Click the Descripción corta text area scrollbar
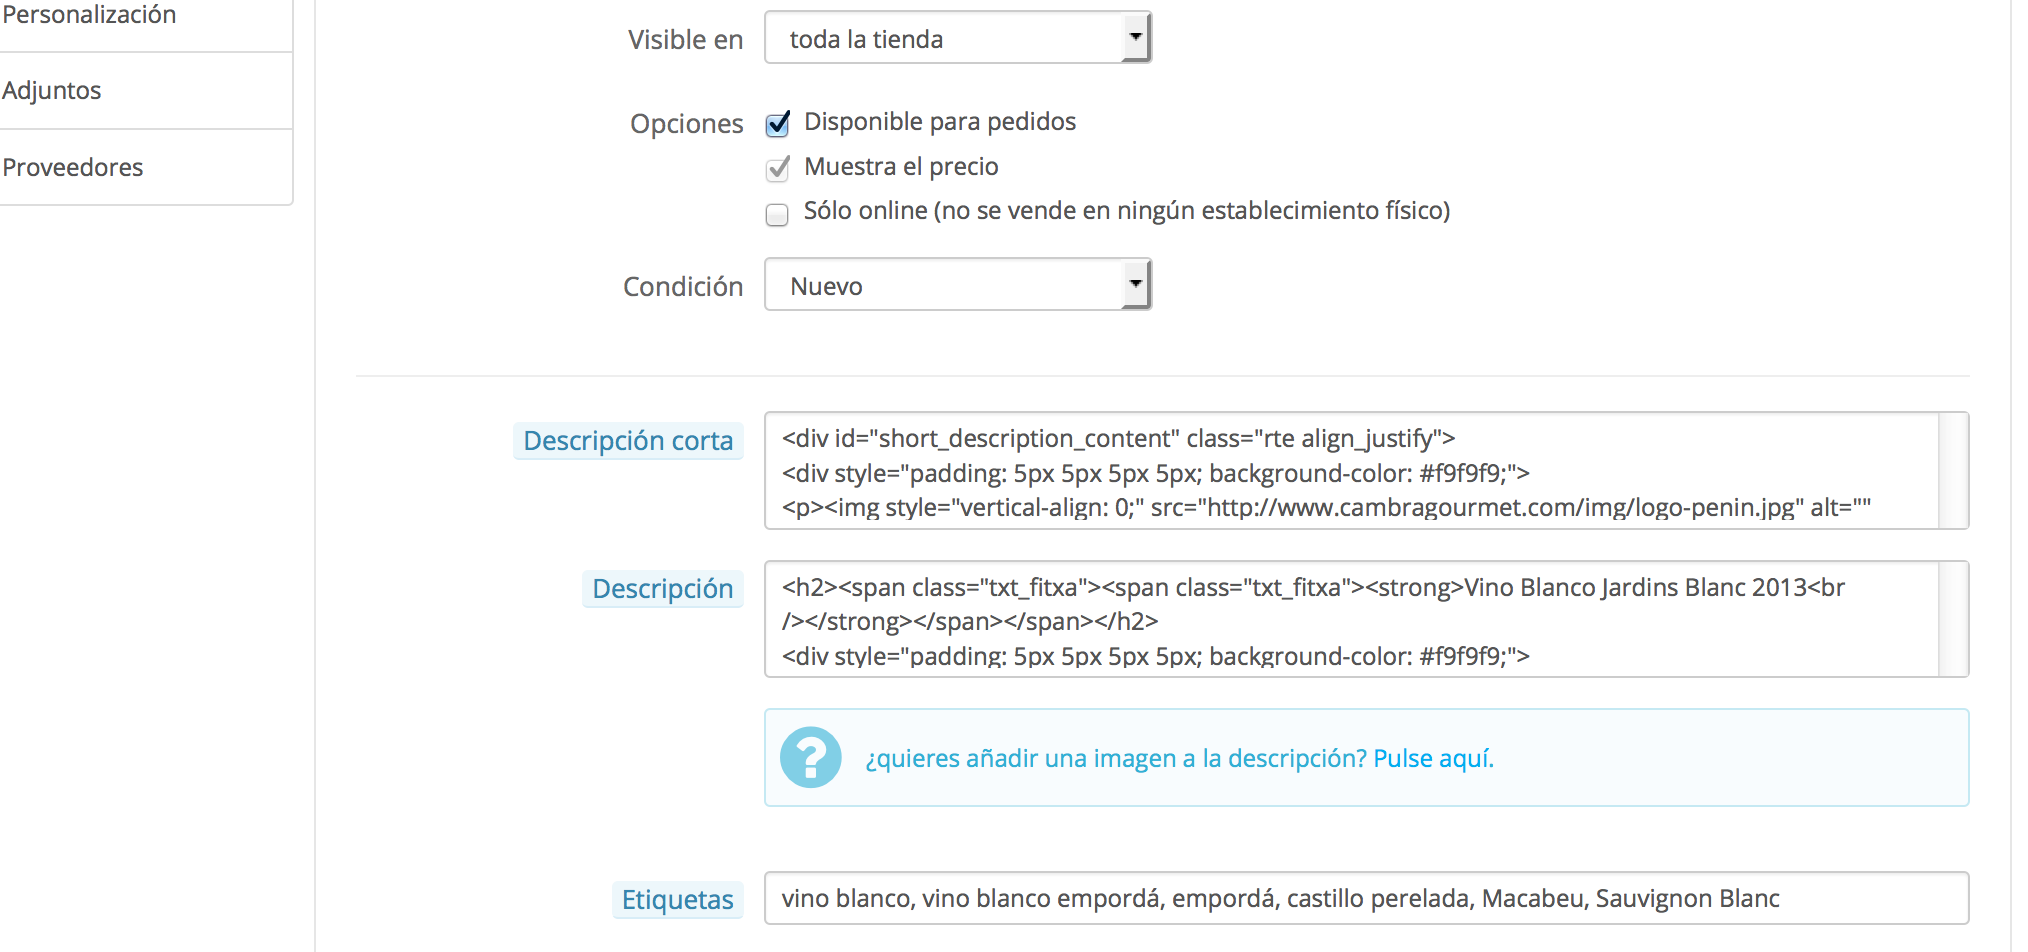Image resolution: width=2028 pixels, height=952 pixels. click(x=1953, y=471)
